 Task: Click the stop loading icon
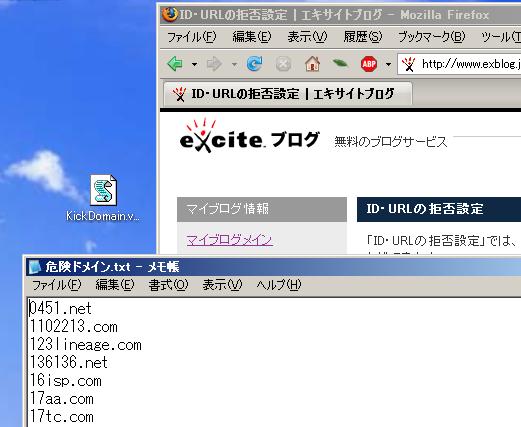click(283, 64)
